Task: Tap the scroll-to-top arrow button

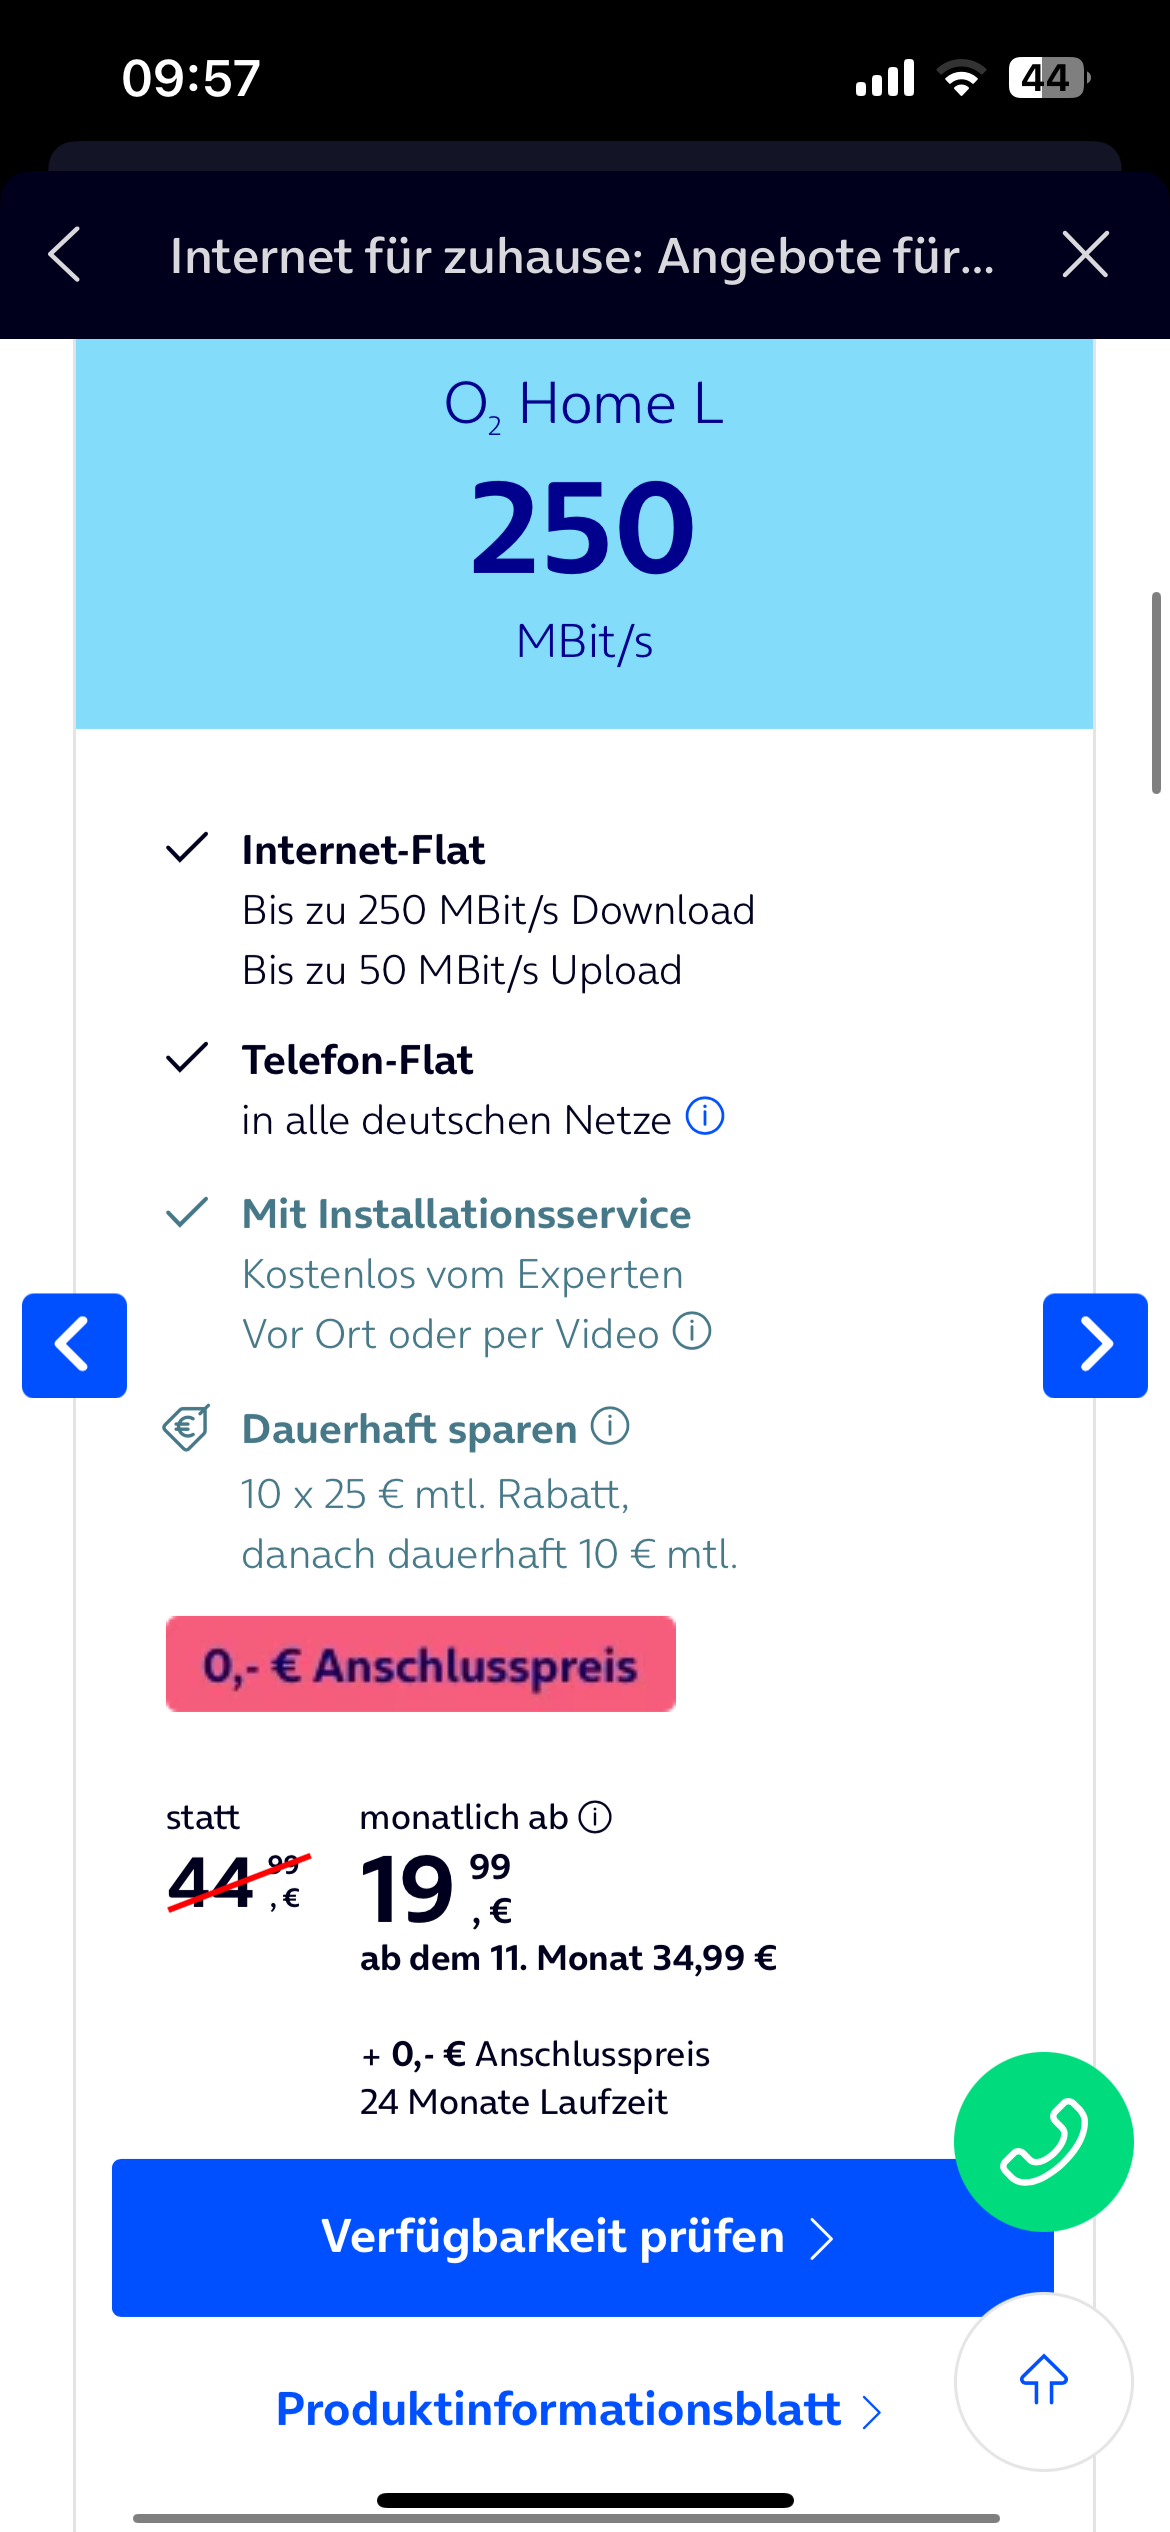Action: click(x=1043, y=2381)
